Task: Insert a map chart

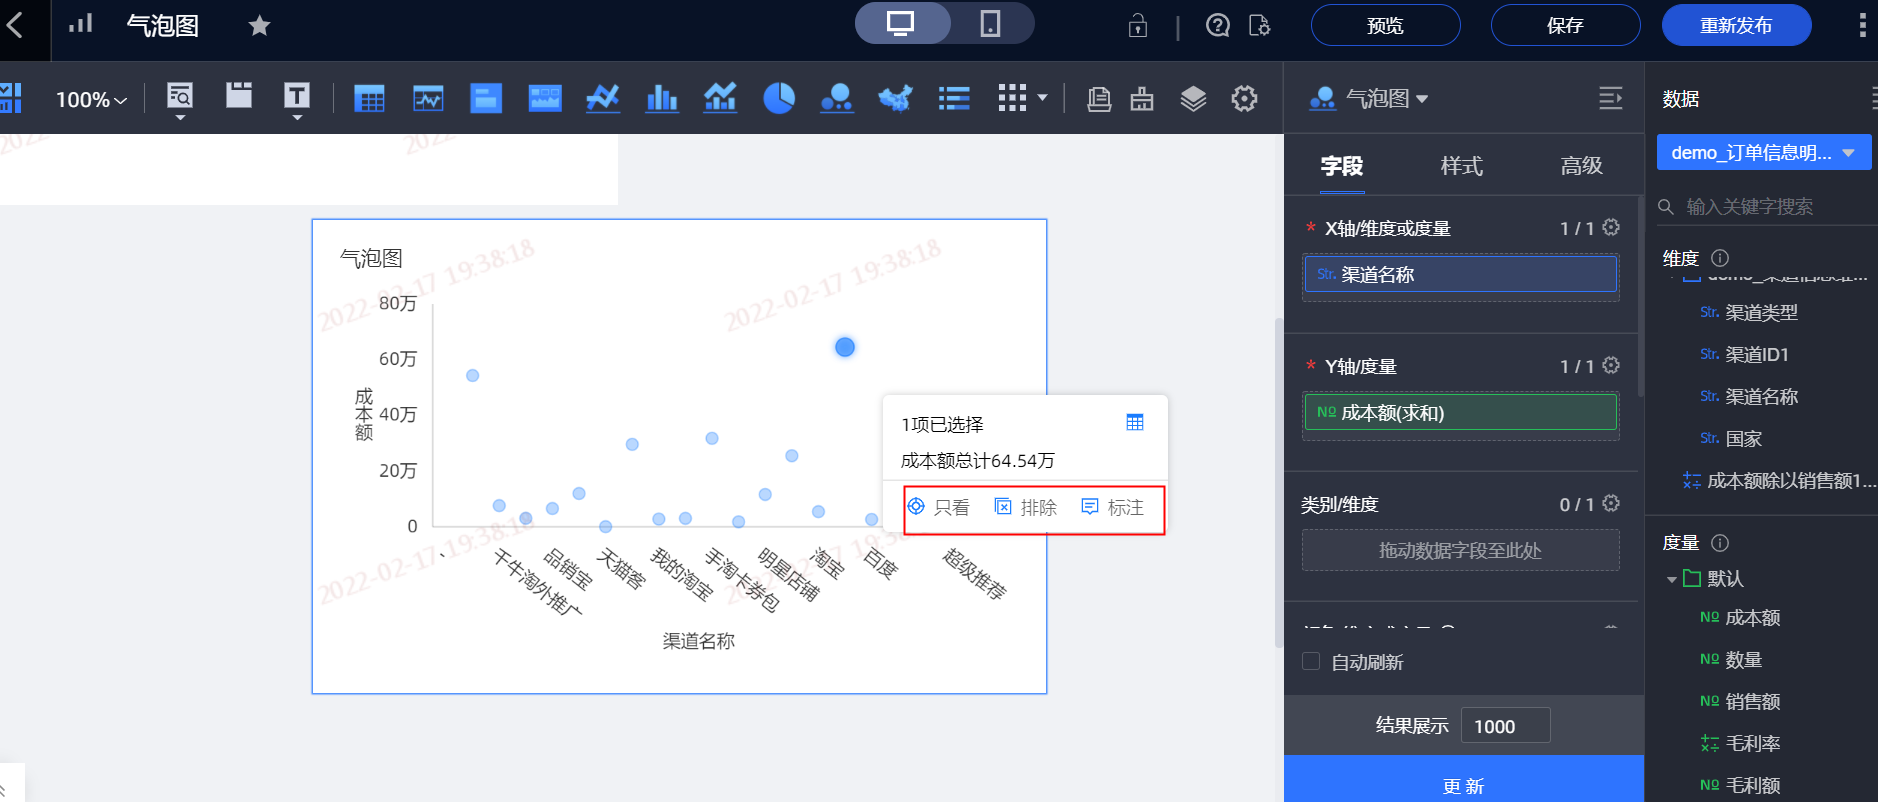Action: pos(896,98)
